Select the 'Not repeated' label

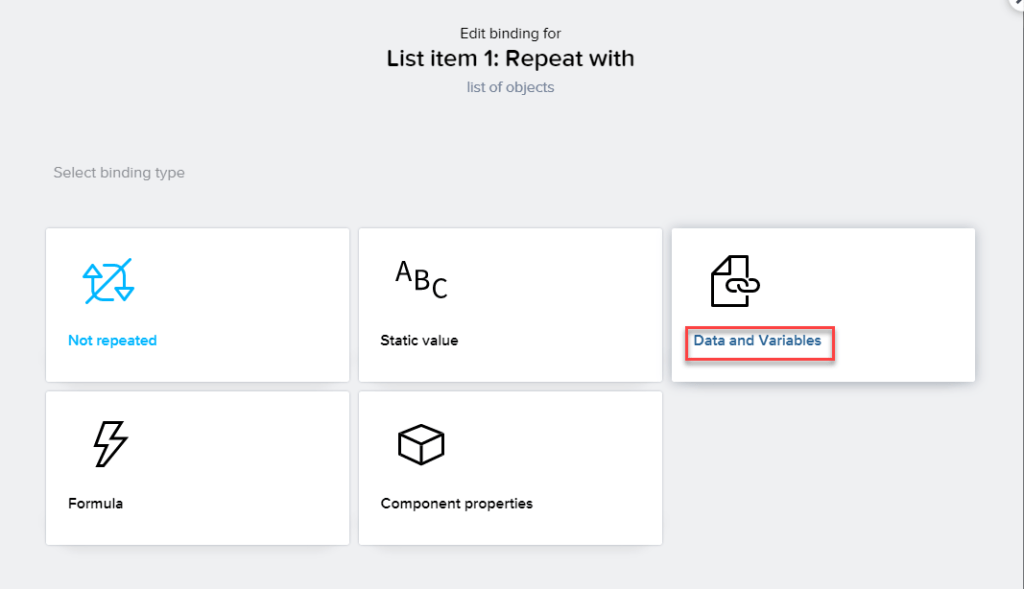coord(112,340)
